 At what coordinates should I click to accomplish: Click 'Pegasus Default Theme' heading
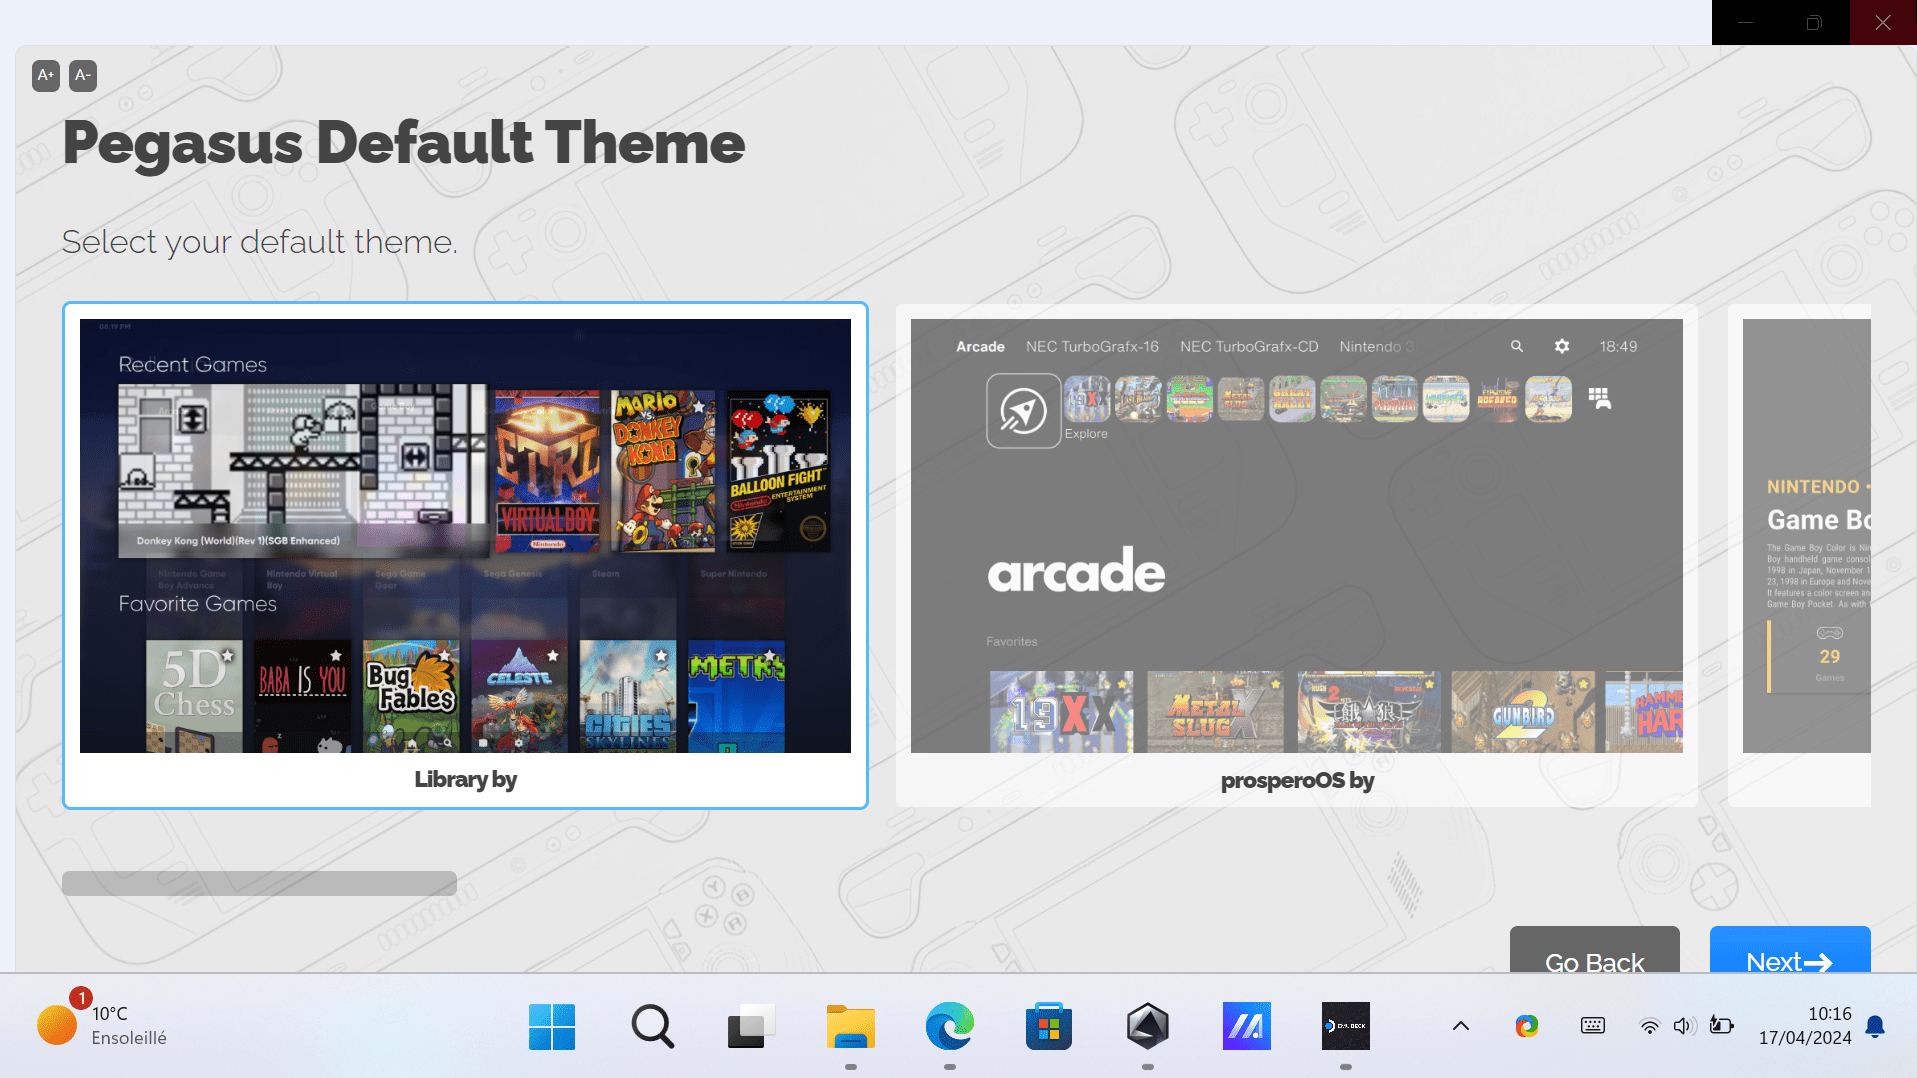[404, 143]
